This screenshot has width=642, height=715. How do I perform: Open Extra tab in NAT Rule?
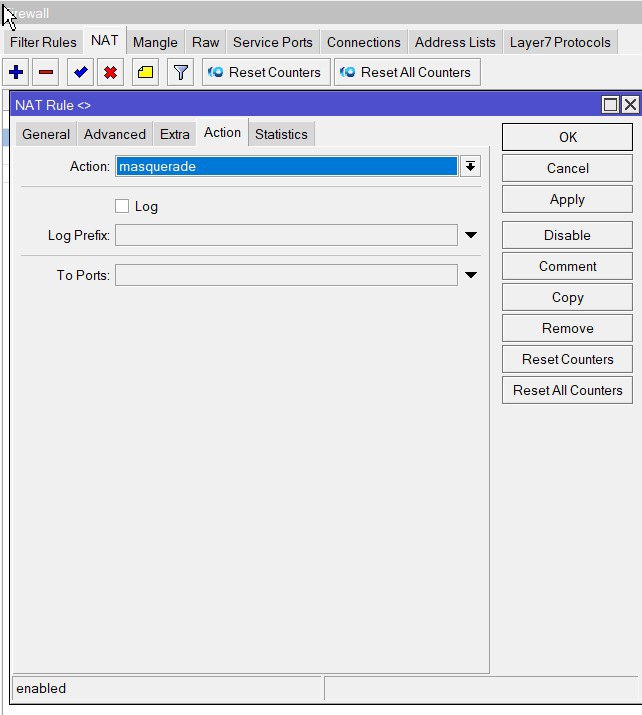click(x=175, y=134)
